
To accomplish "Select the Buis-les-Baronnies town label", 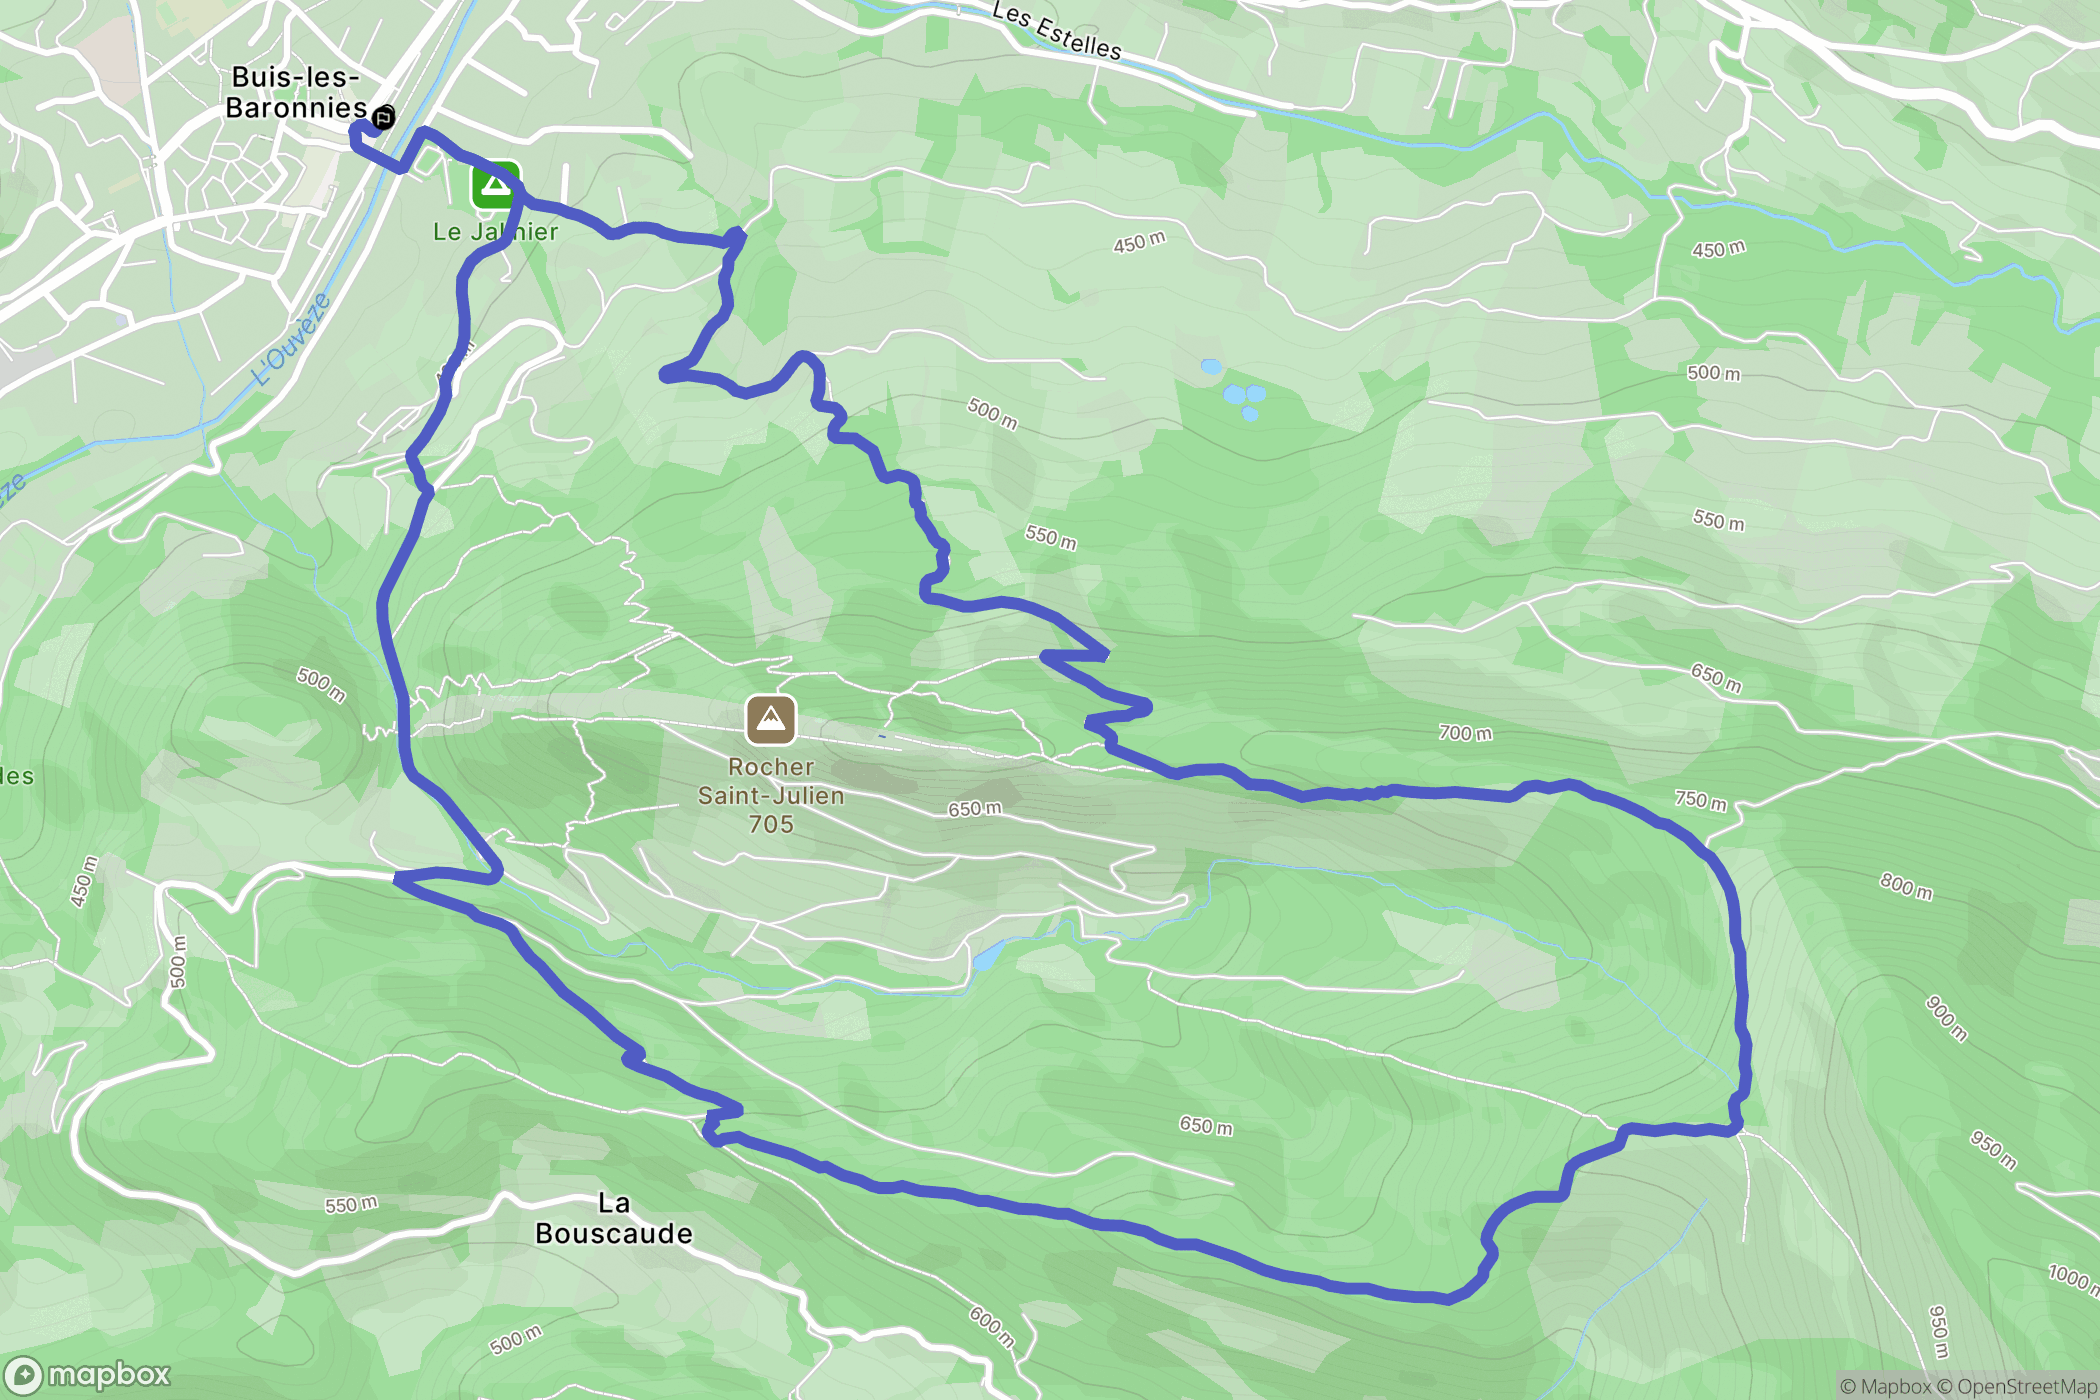I will click(x=296, y=92).
